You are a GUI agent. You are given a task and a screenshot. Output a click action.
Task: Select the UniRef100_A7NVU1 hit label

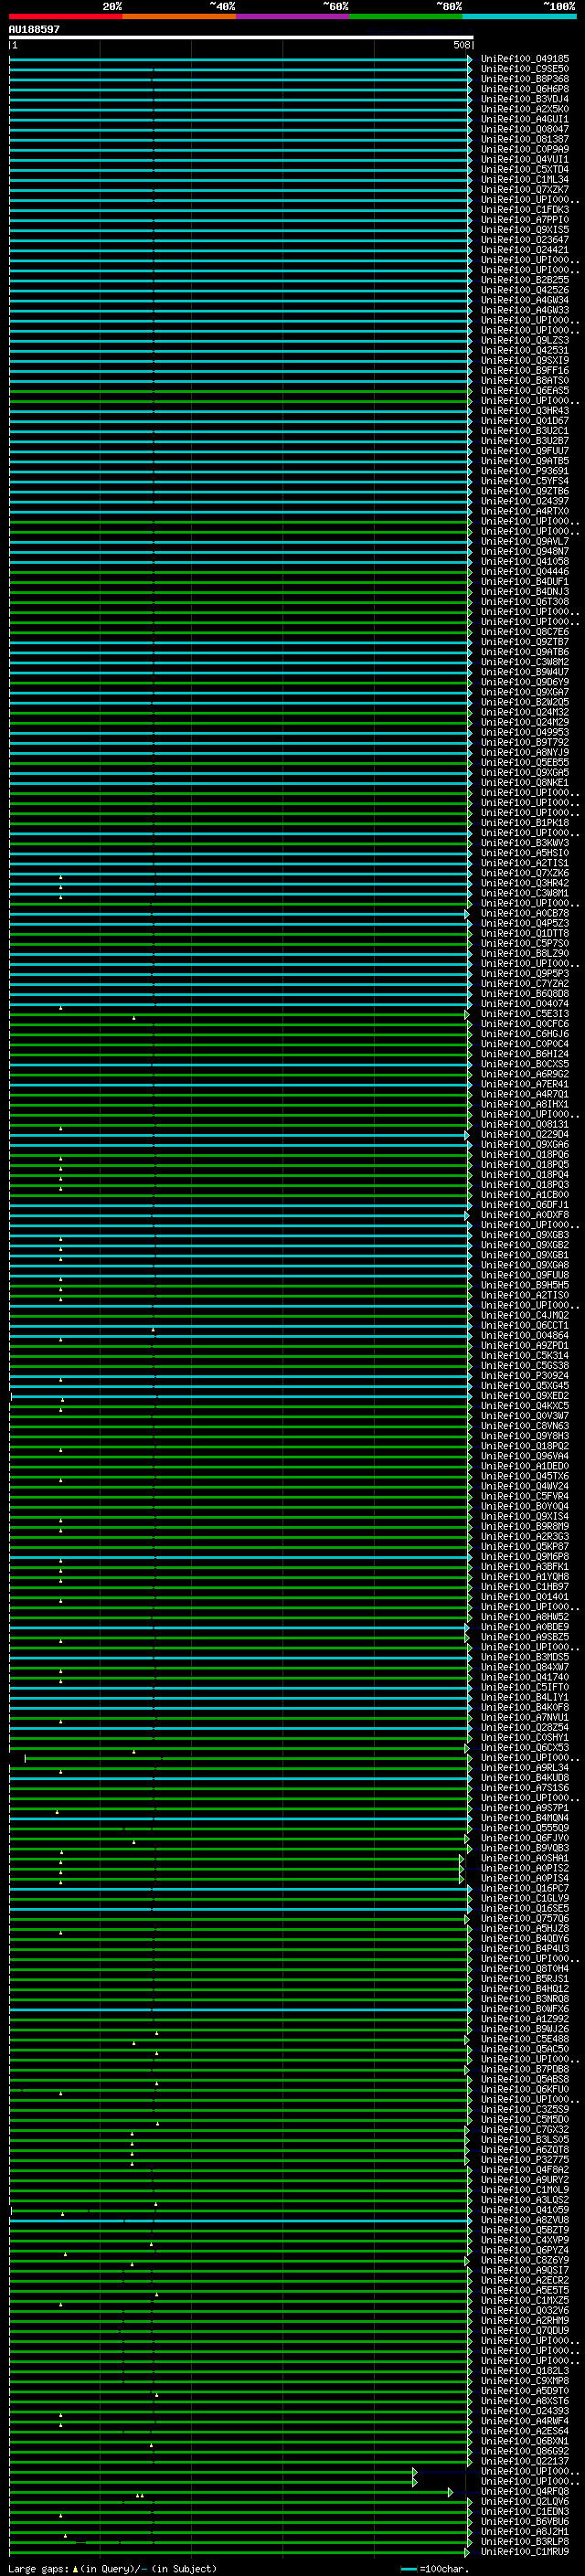(524, 1717)
